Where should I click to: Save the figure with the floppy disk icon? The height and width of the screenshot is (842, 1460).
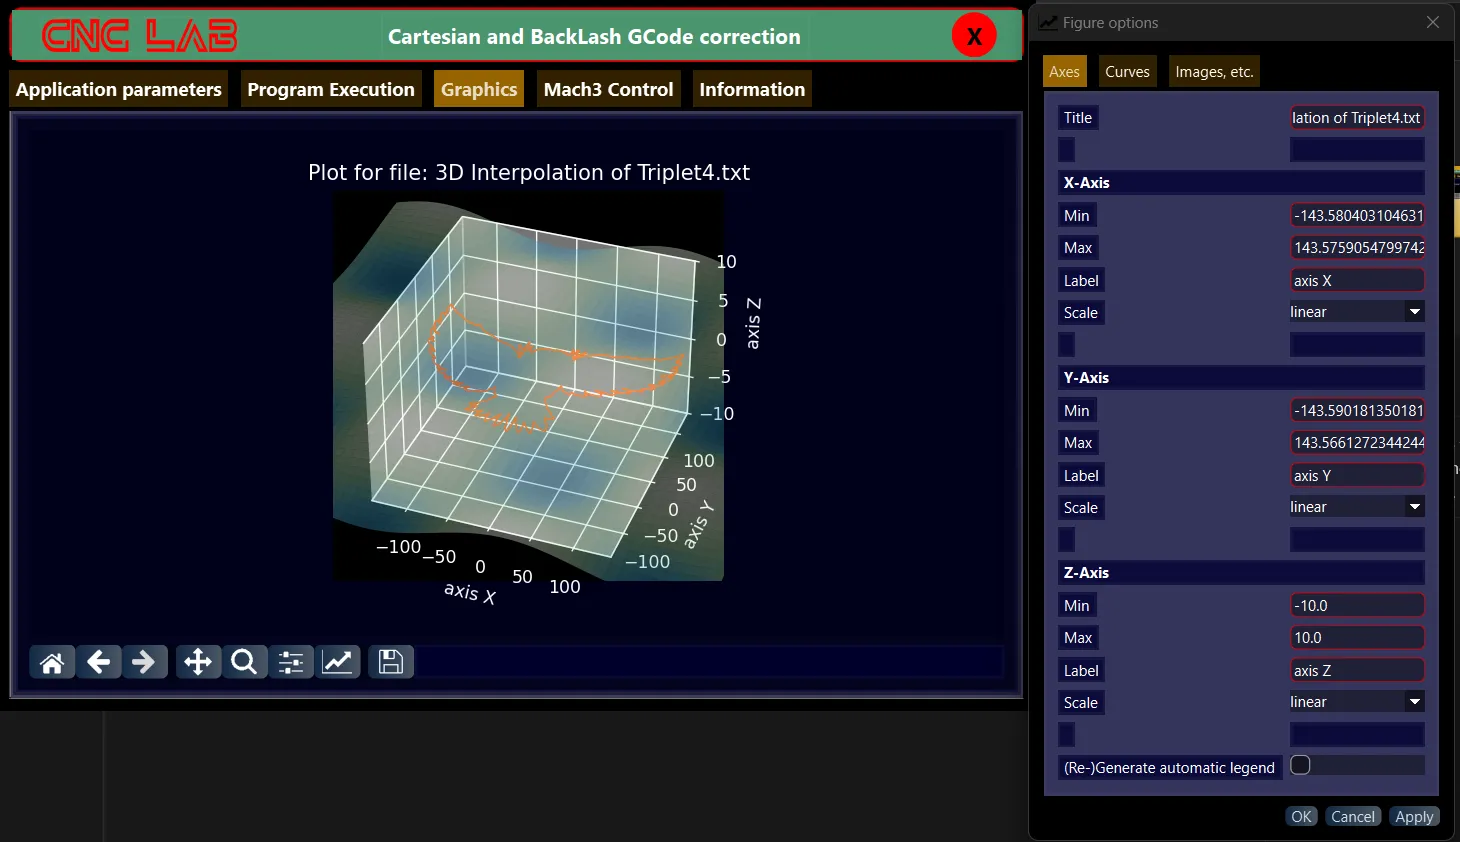391,662
